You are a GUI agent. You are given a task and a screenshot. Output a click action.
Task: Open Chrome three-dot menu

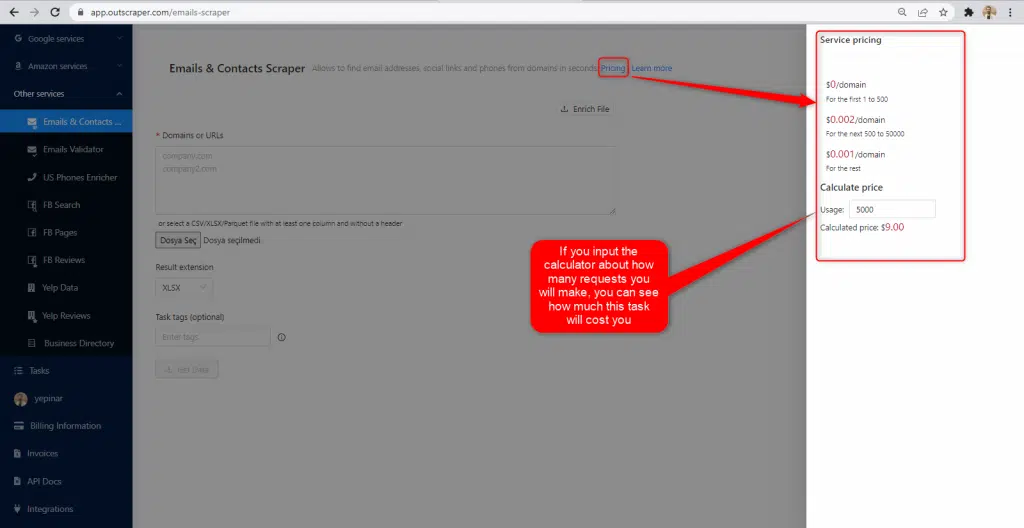pos(1010,12)
